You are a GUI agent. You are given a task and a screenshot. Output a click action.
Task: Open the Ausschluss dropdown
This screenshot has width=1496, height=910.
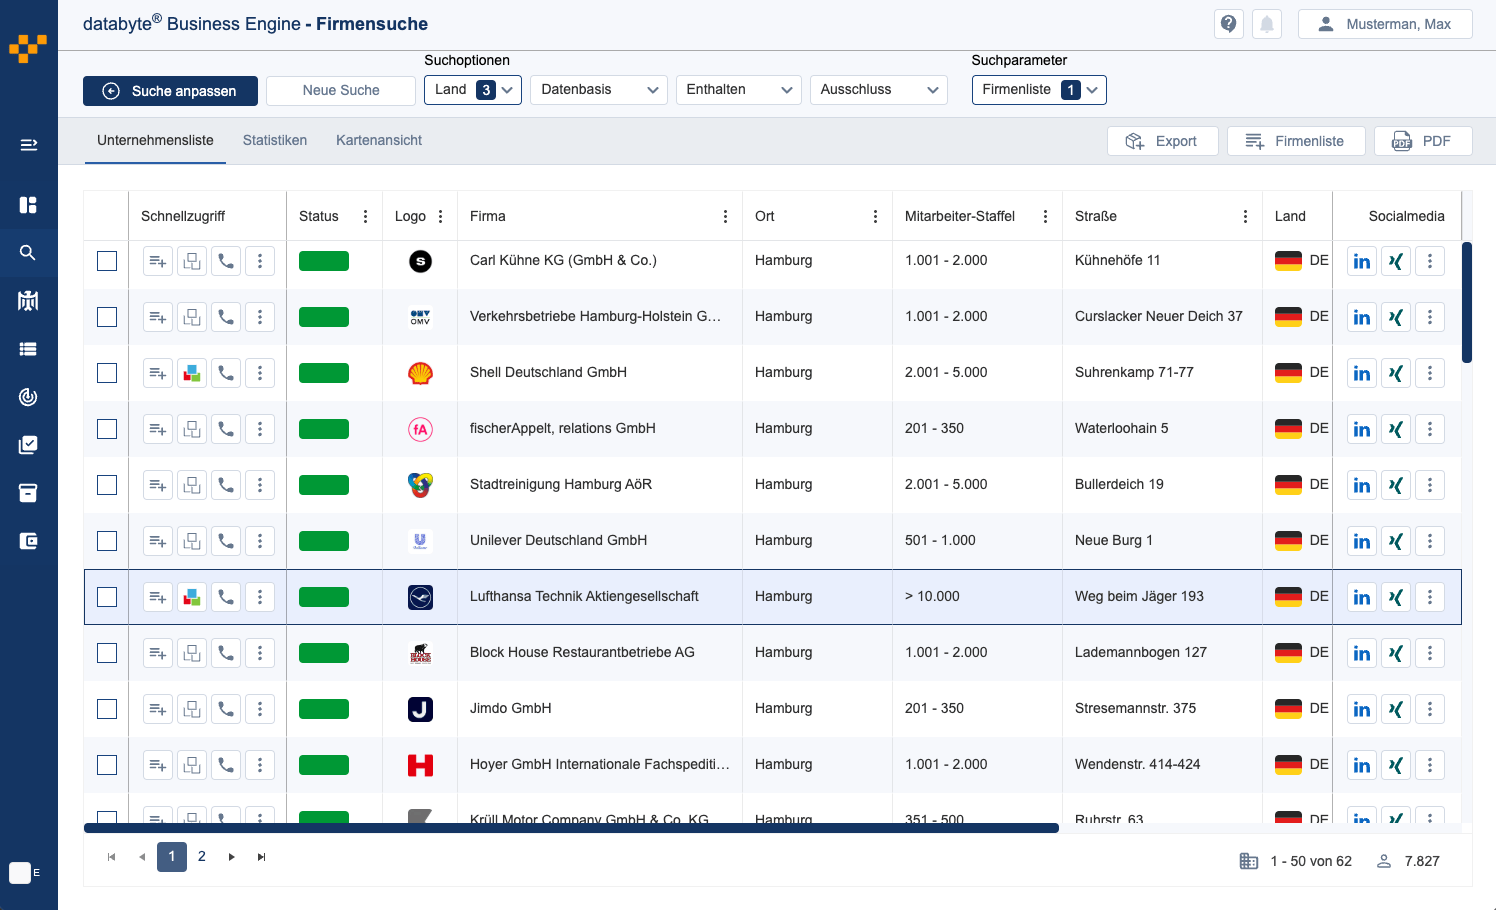coord(878,90)
